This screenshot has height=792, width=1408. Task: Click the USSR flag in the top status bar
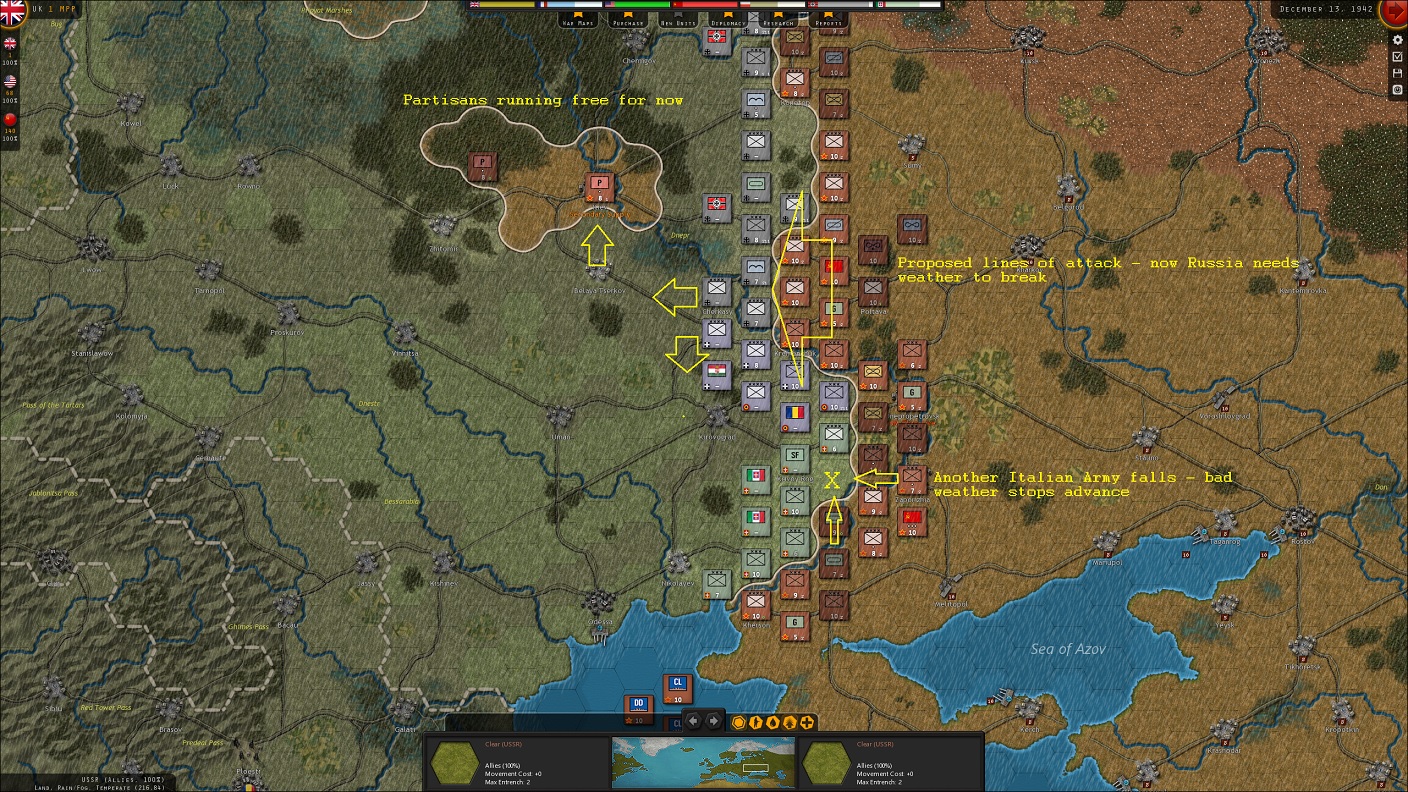(x=677, y=5)
